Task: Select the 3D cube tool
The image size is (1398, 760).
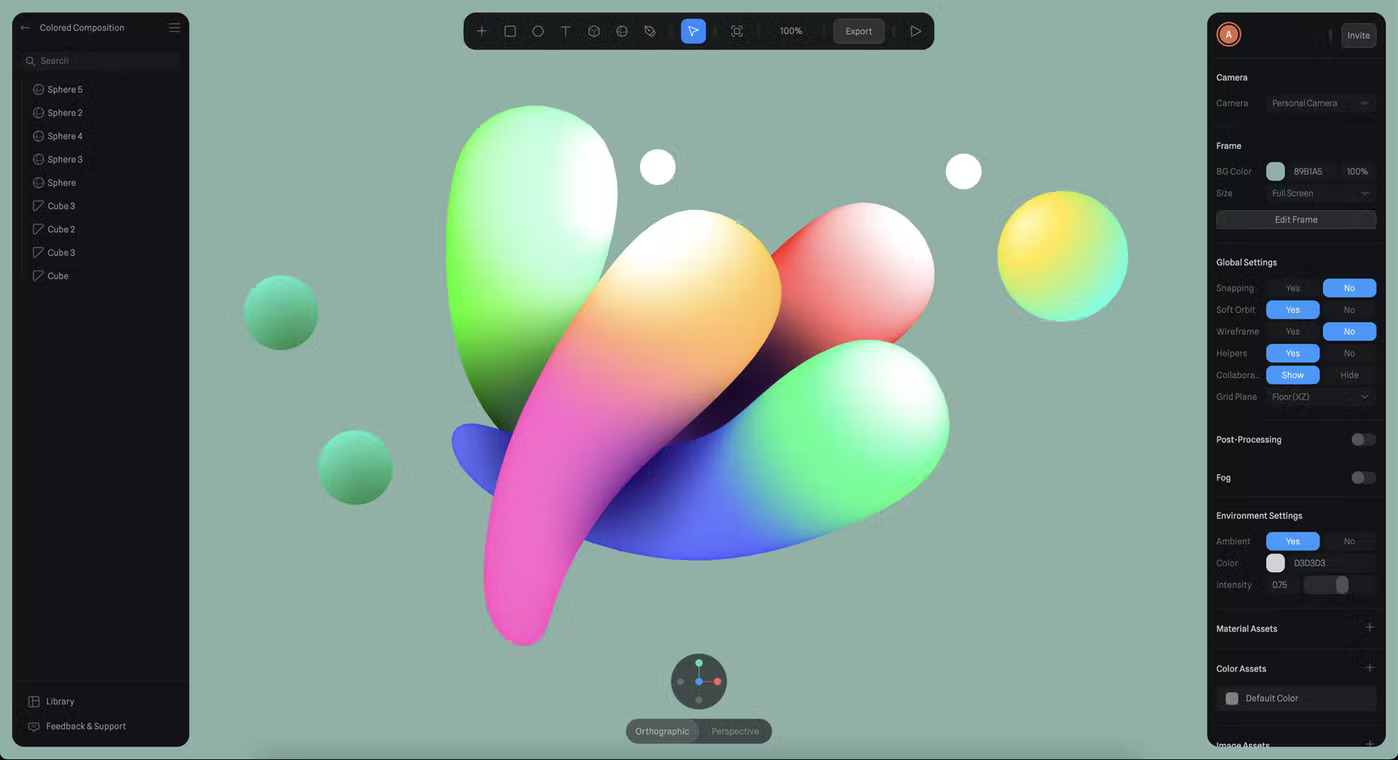Action: pos(594,31)
